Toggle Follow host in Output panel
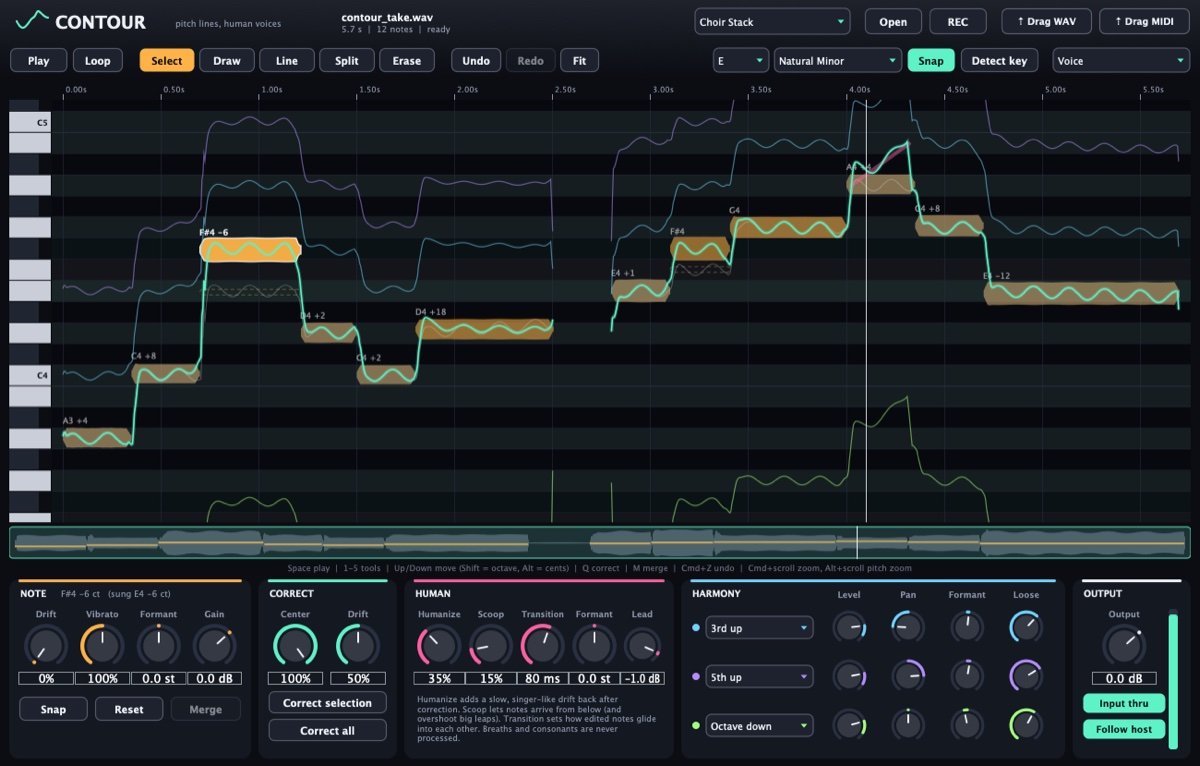 pos(1124,729)
